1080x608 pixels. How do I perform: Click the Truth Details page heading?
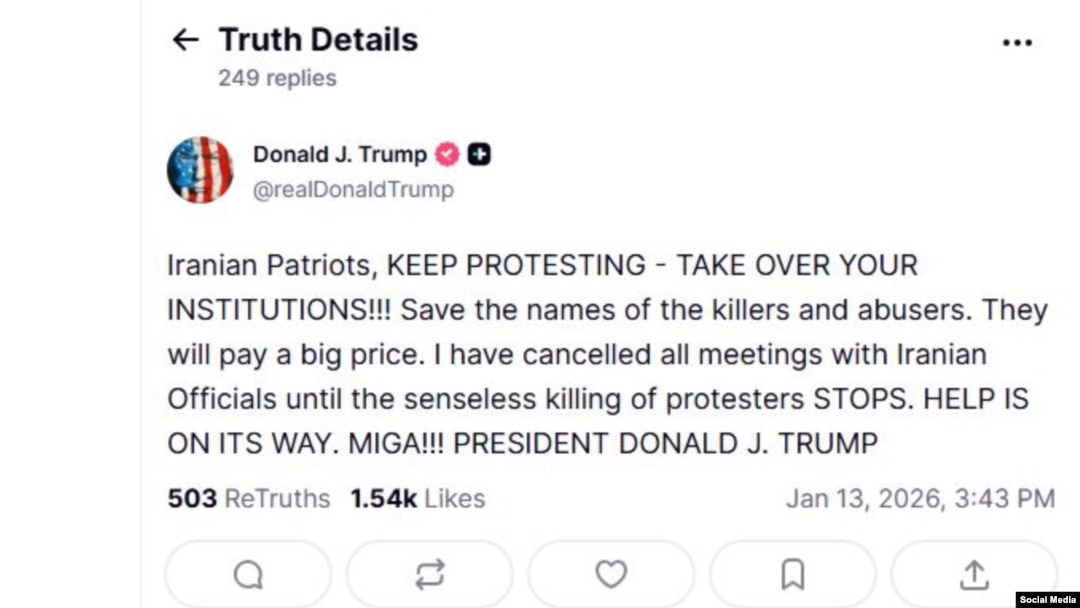click(x=318, y=40)
